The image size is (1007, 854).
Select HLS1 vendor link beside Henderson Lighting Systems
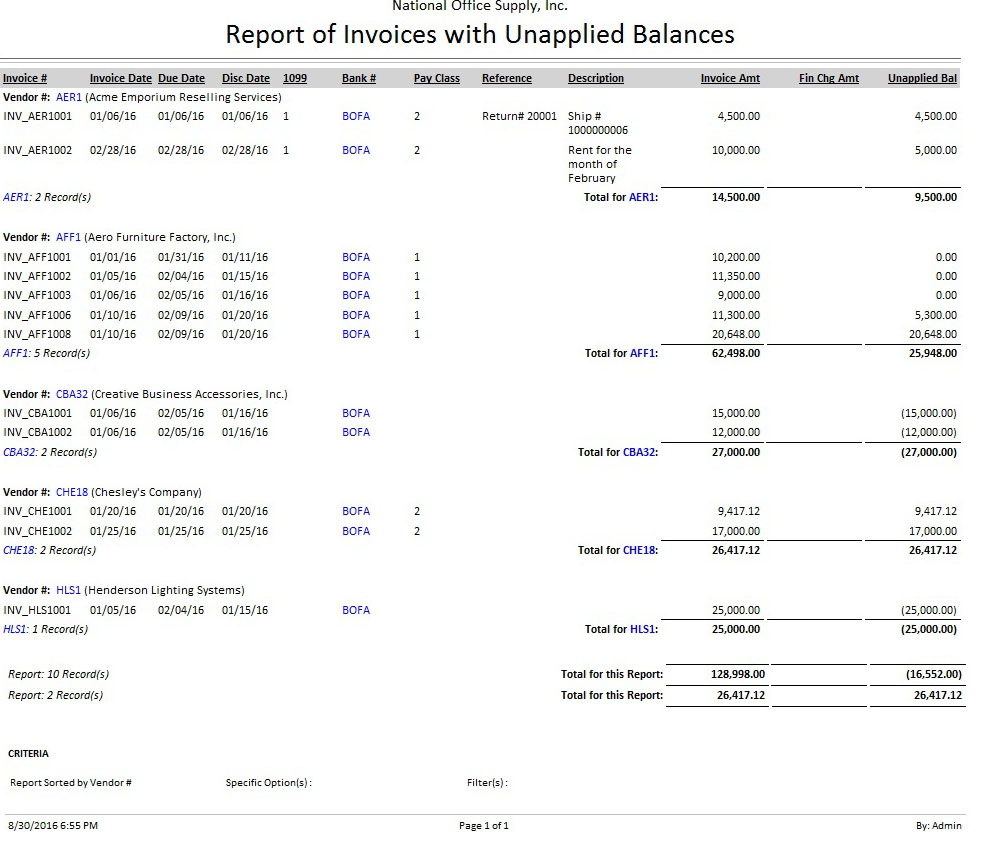tap(69, 590)
